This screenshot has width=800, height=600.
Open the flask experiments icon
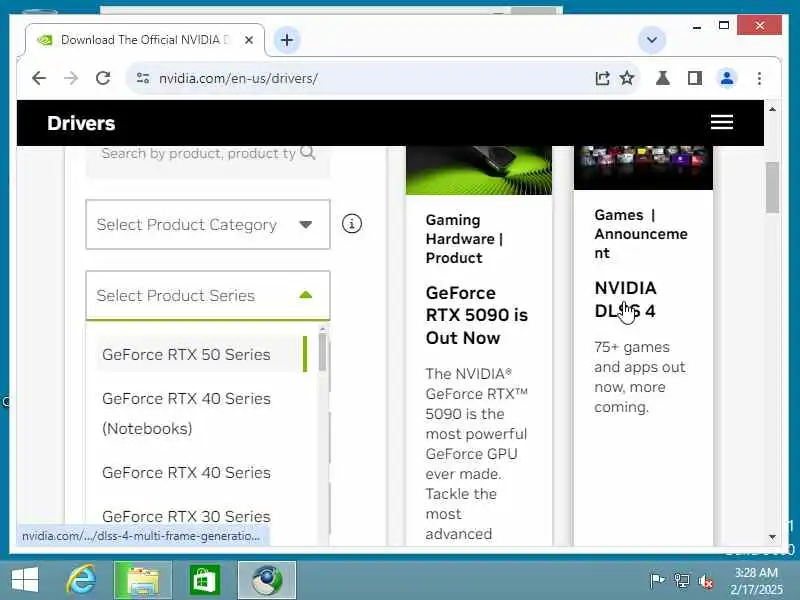pyautogui.click(x=663, y=78)
